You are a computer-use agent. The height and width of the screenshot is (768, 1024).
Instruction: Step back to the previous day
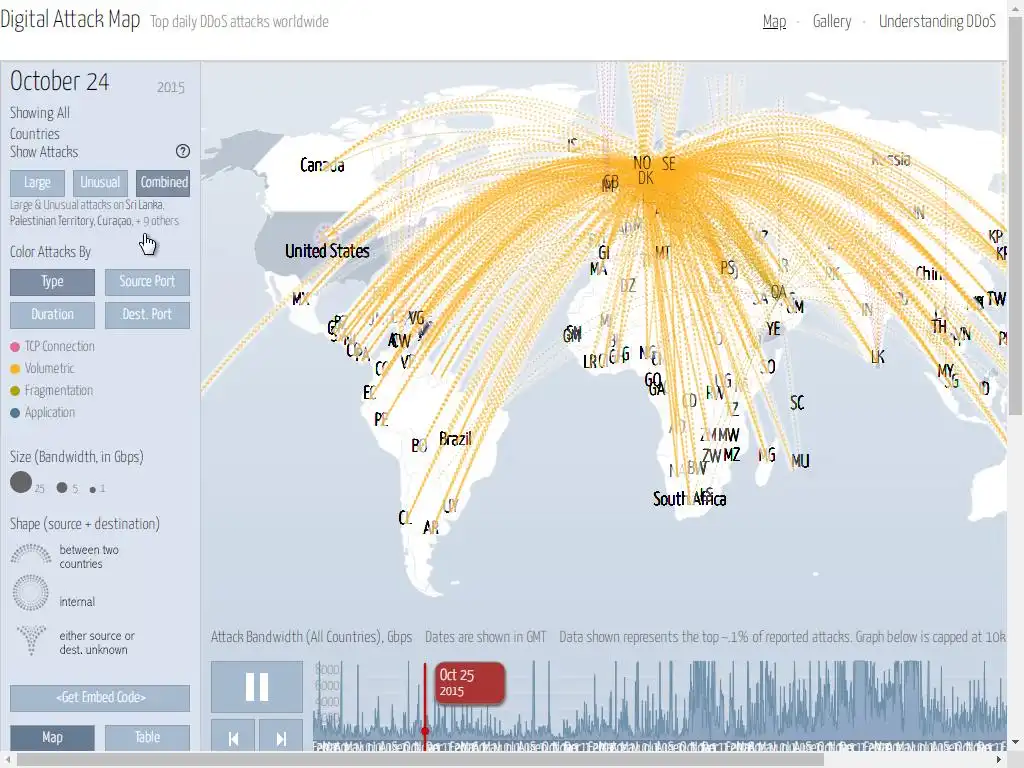(233, 738)
